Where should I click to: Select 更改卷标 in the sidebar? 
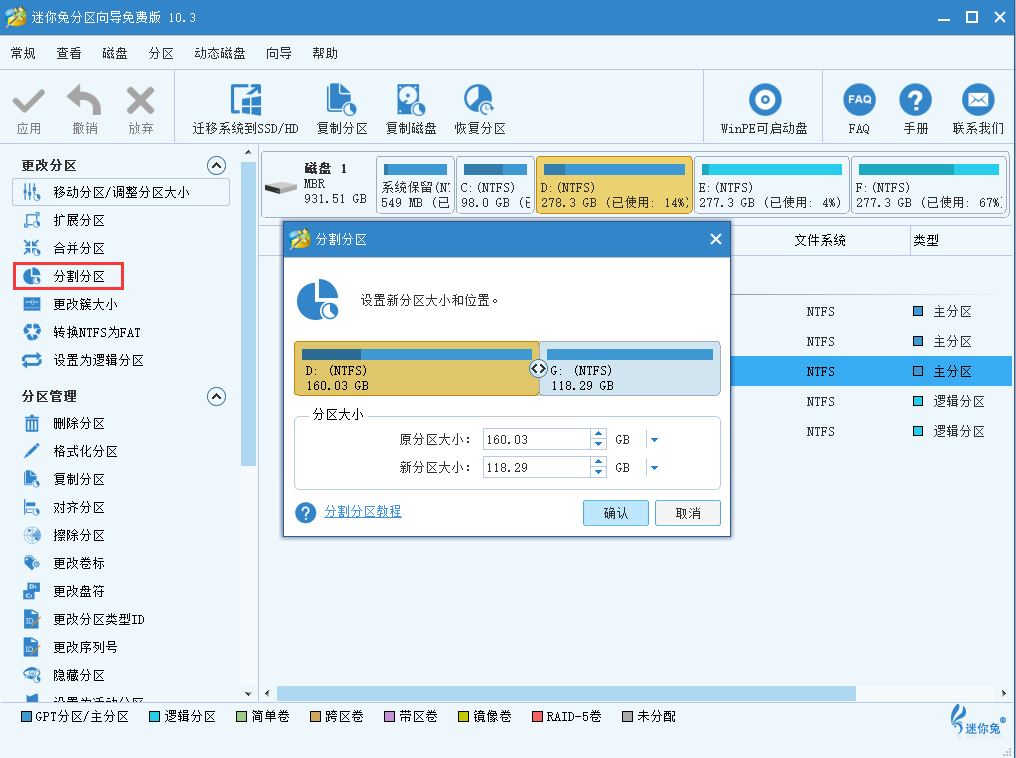pyautogui.click(x=79, y=564)
